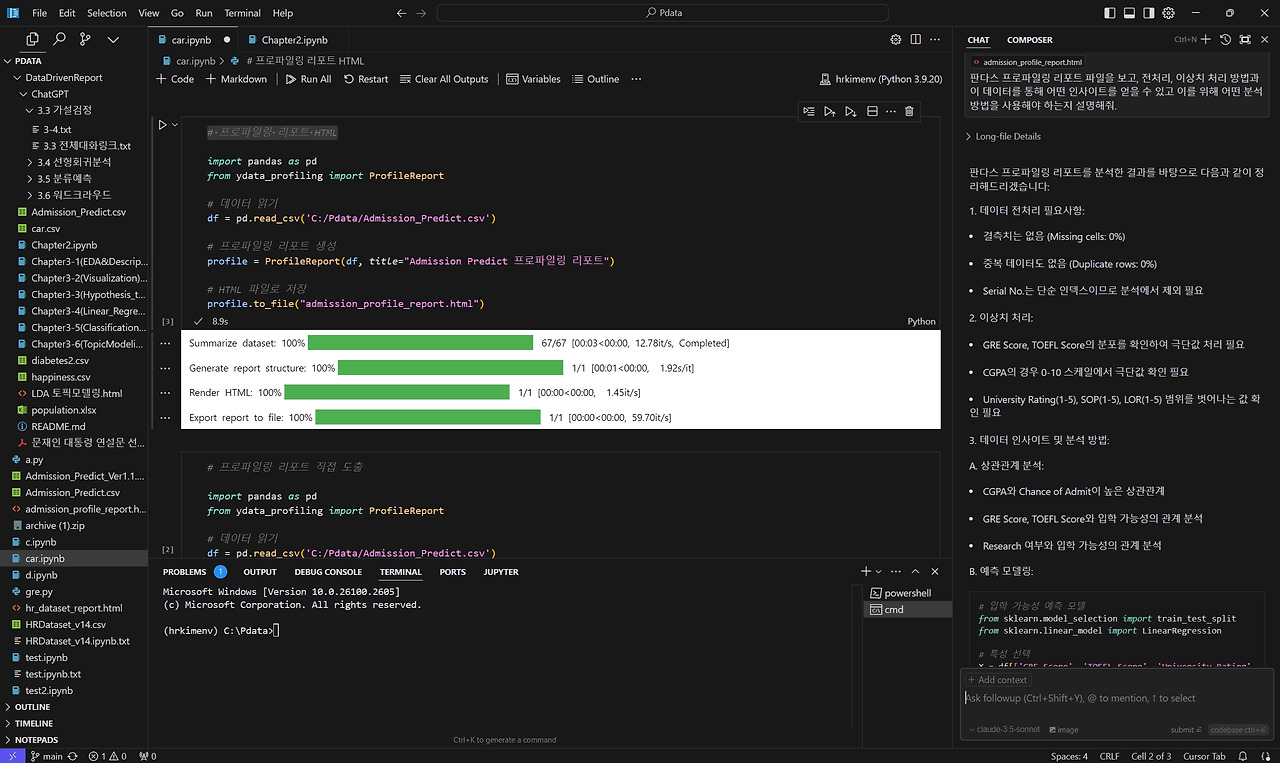
Task: Toggle the bottom panel visibility
Action: click(x=1128, y=13)
